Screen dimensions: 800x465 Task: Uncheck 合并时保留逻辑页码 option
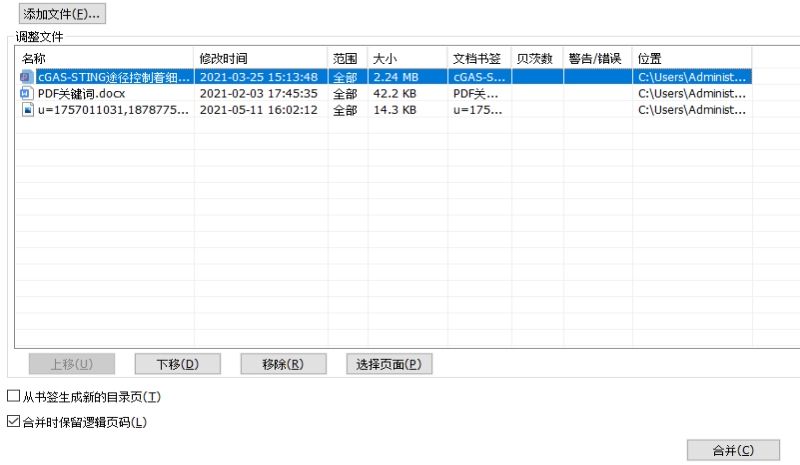coord(13,422)
